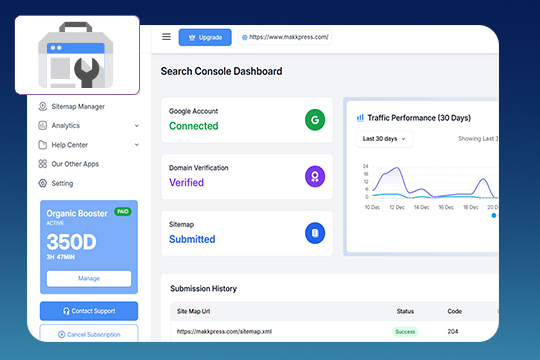Click the makkpress.com/sitemap.xml URL

(x=224, y=331)
